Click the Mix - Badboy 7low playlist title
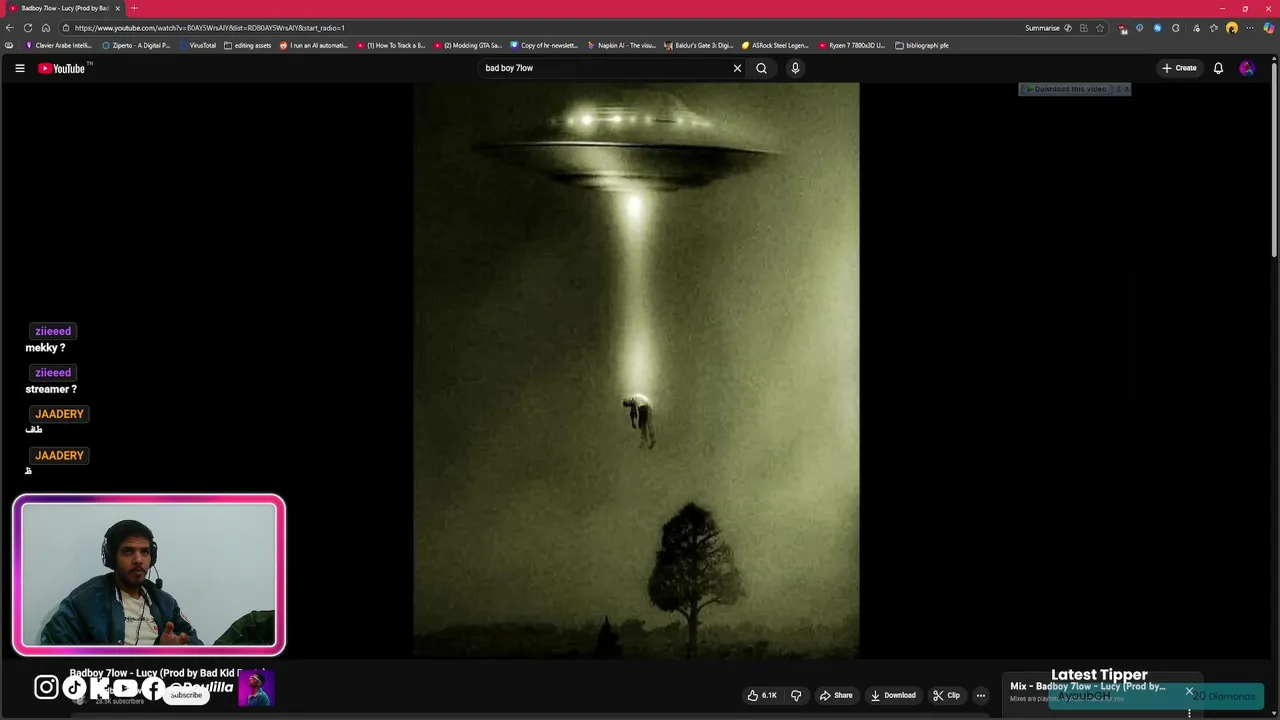1280x720 pixels. (1087, 686)
